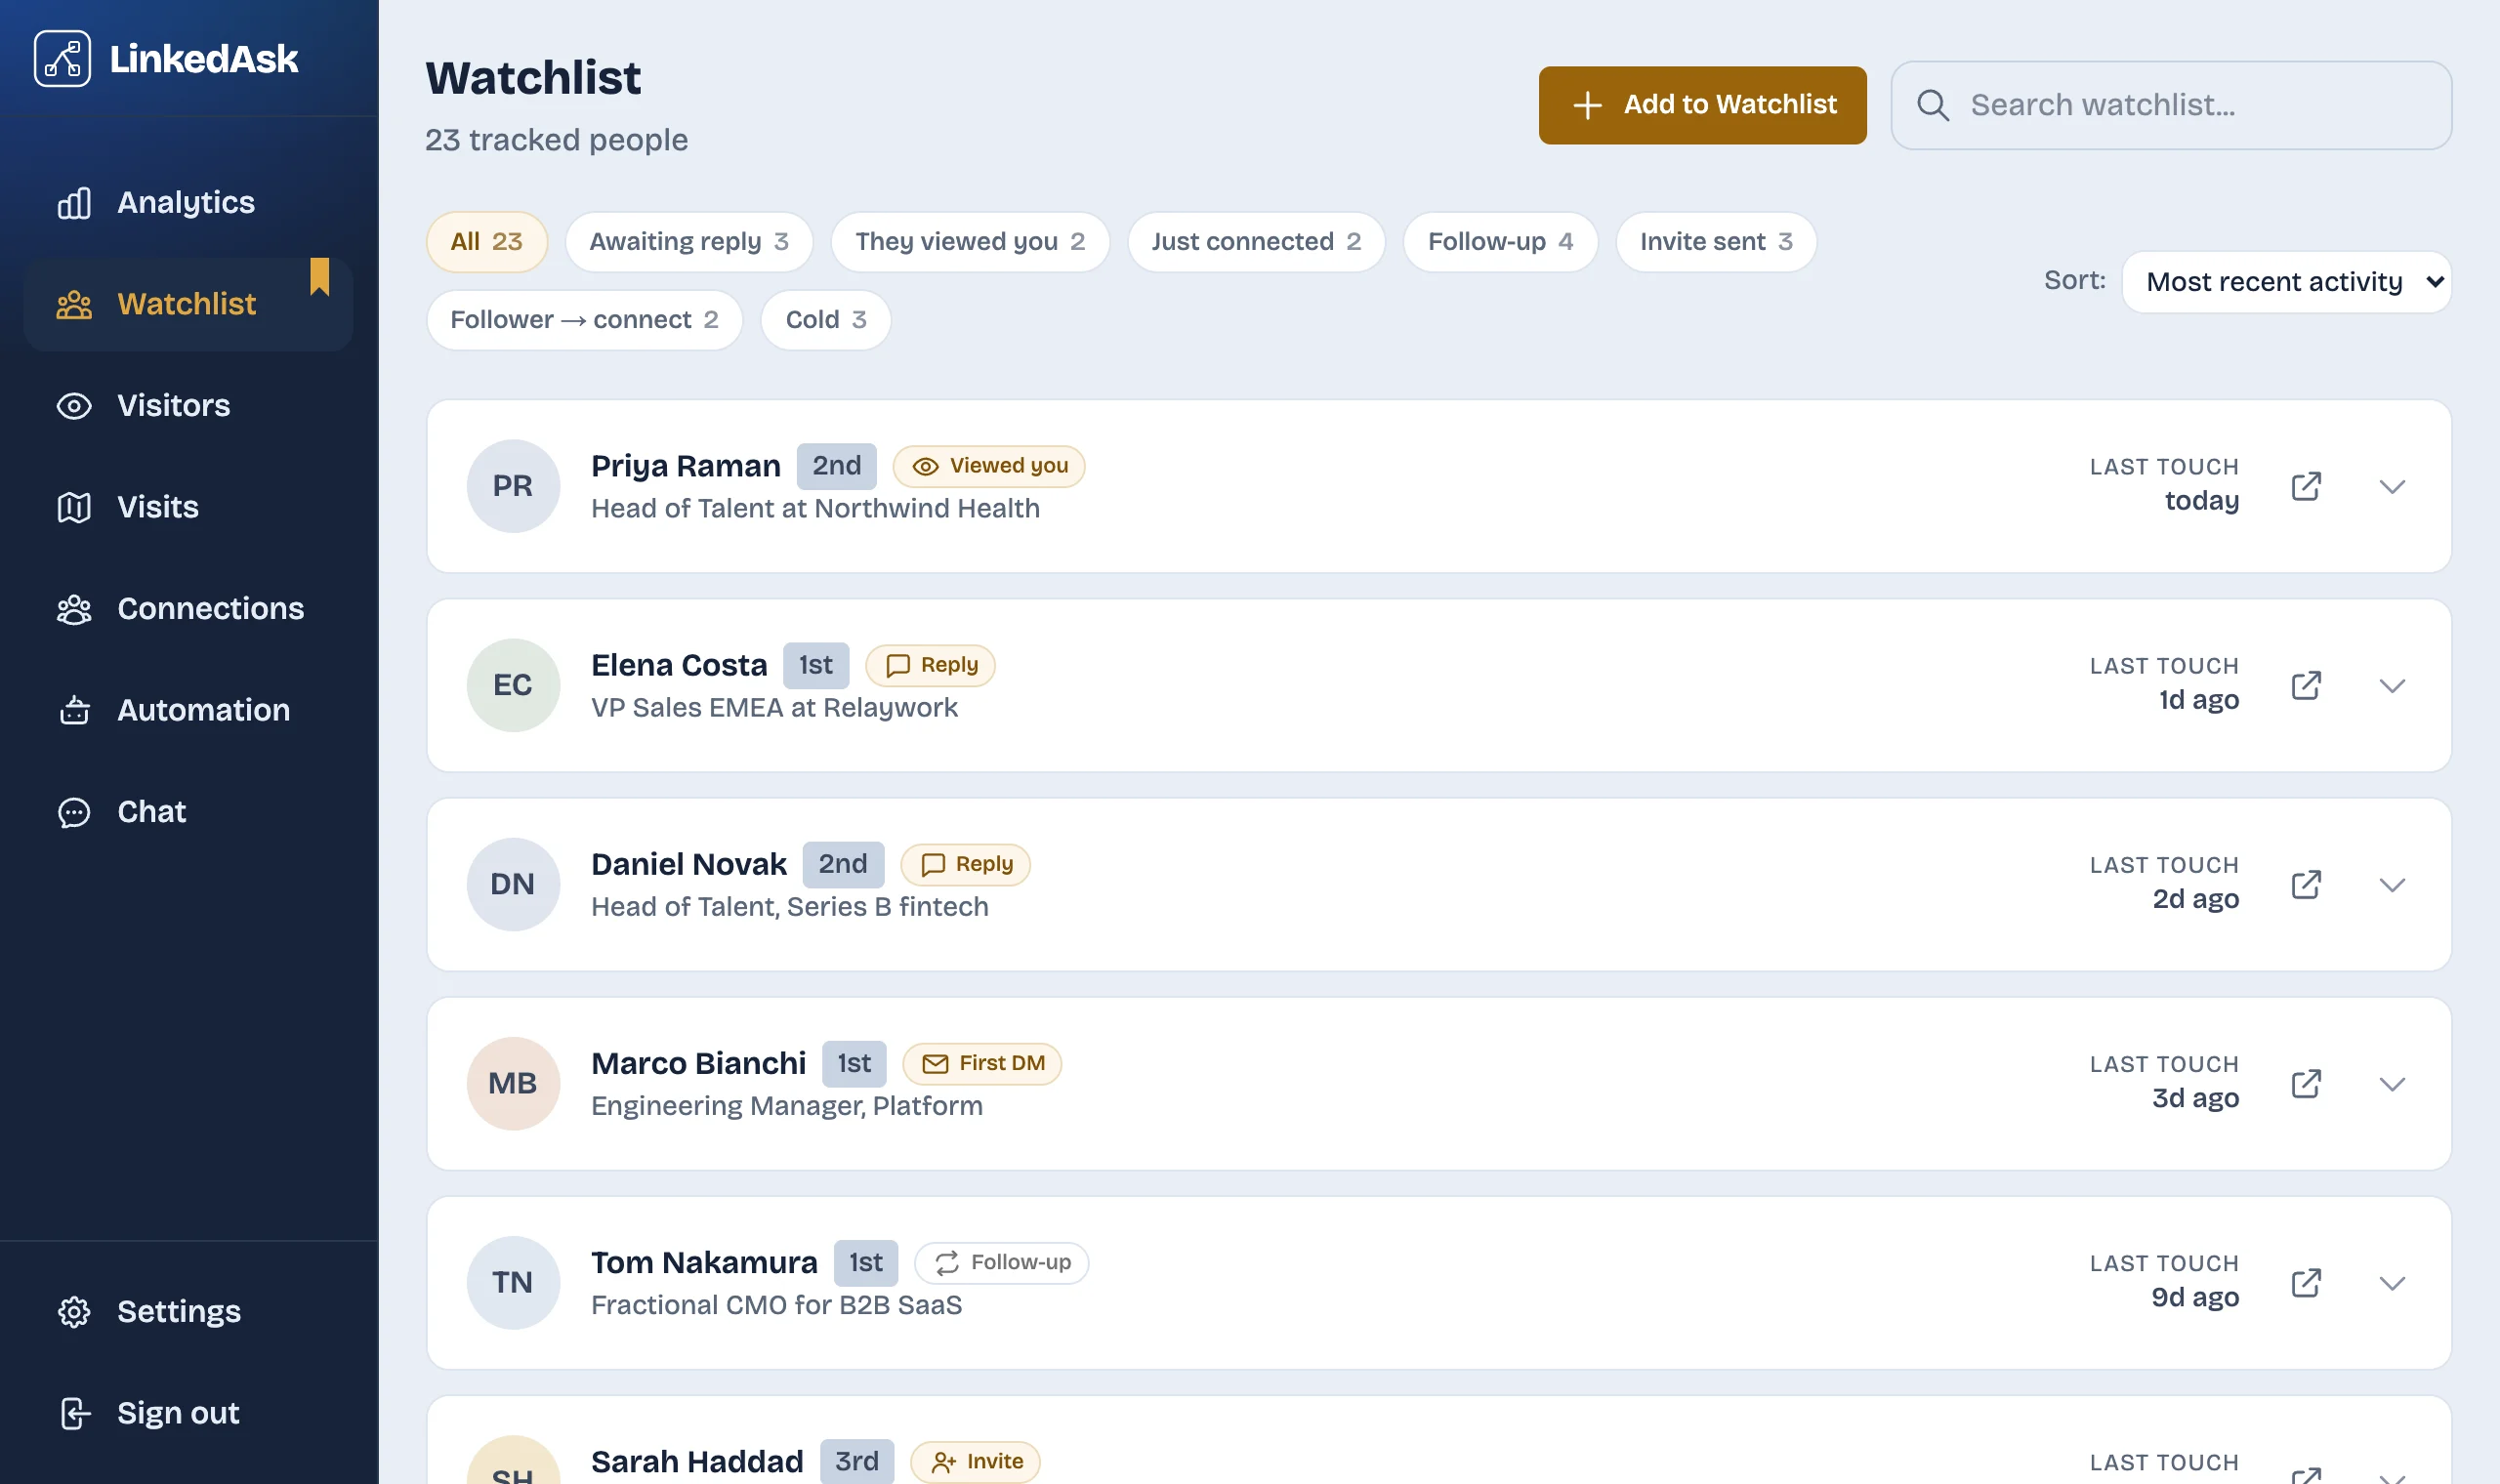Screen dimensions: 2500x1484
Task: Click the bookmark icon on Watchlist item
Action: coord(320,277)
